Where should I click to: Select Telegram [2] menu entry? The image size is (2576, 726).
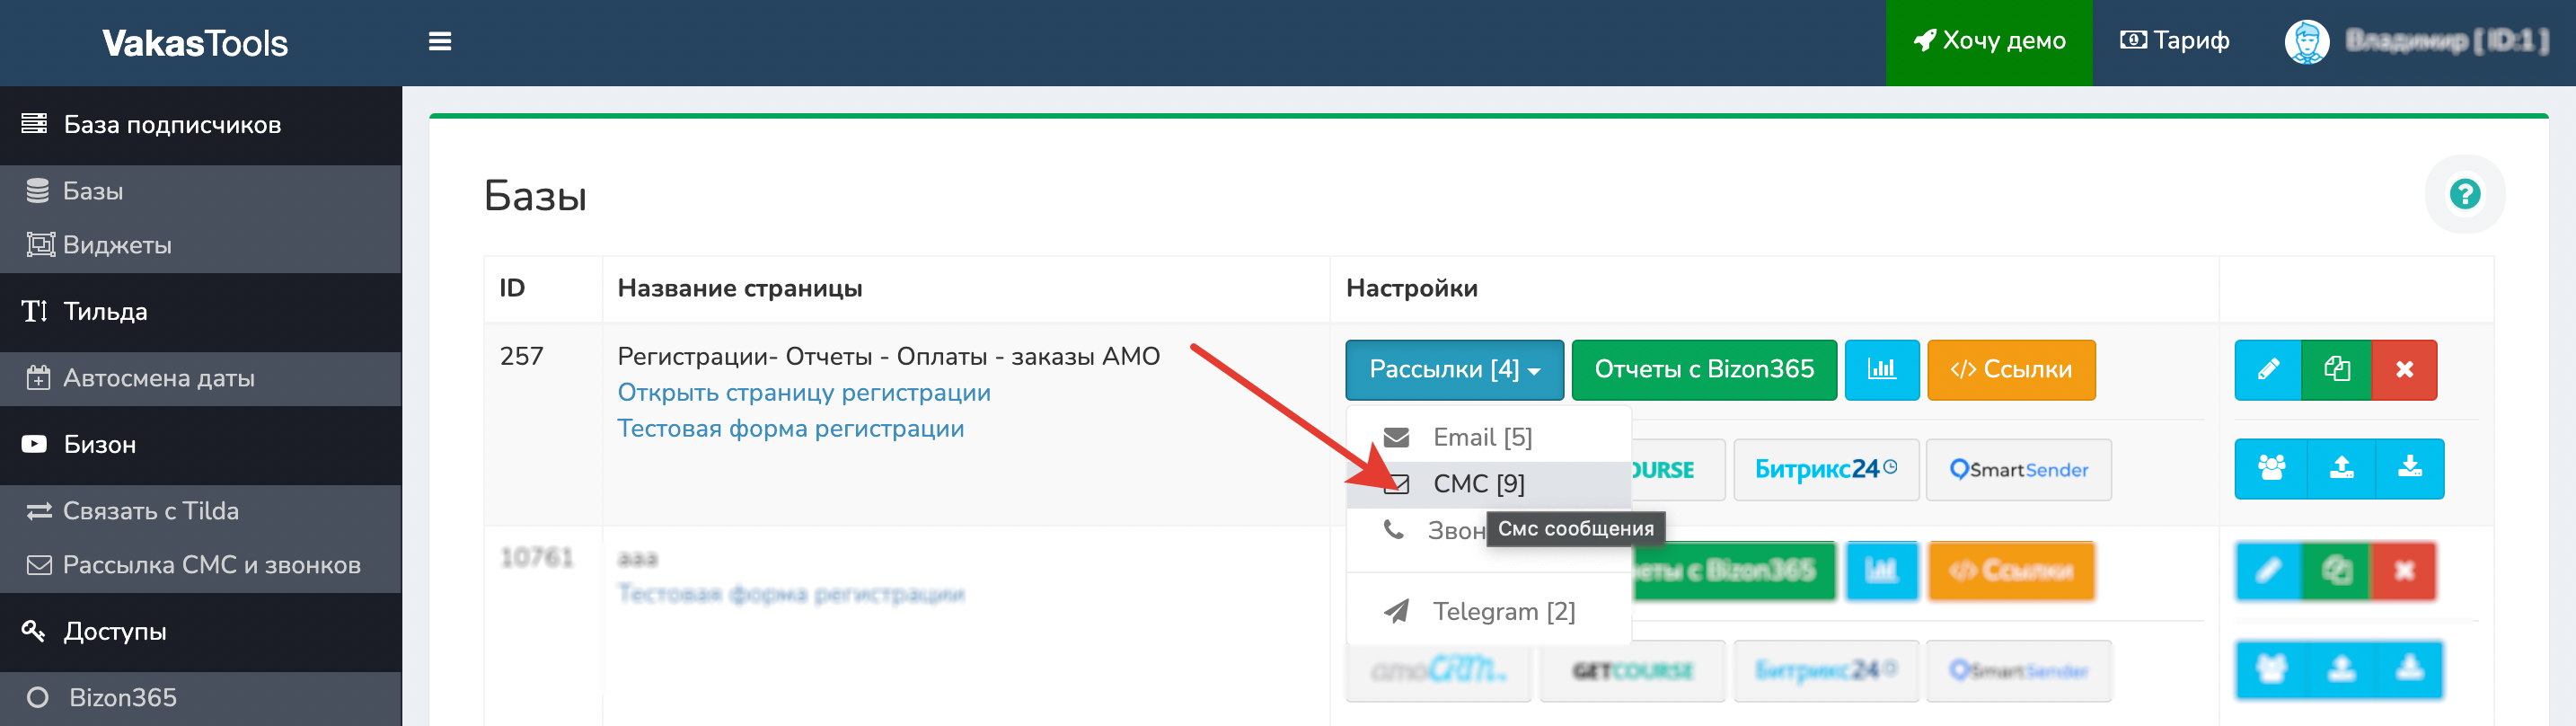[x=1502, y=611]
